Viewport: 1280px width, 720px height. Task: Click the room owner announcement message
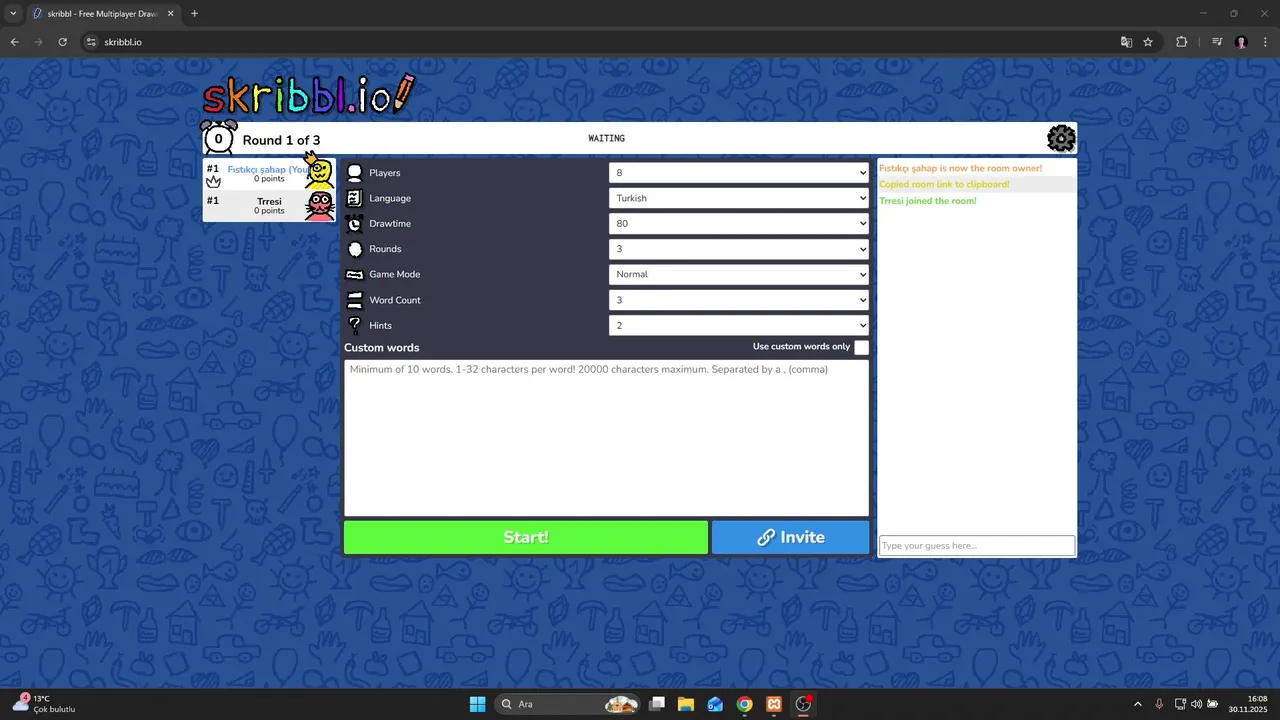coord(960,168)
